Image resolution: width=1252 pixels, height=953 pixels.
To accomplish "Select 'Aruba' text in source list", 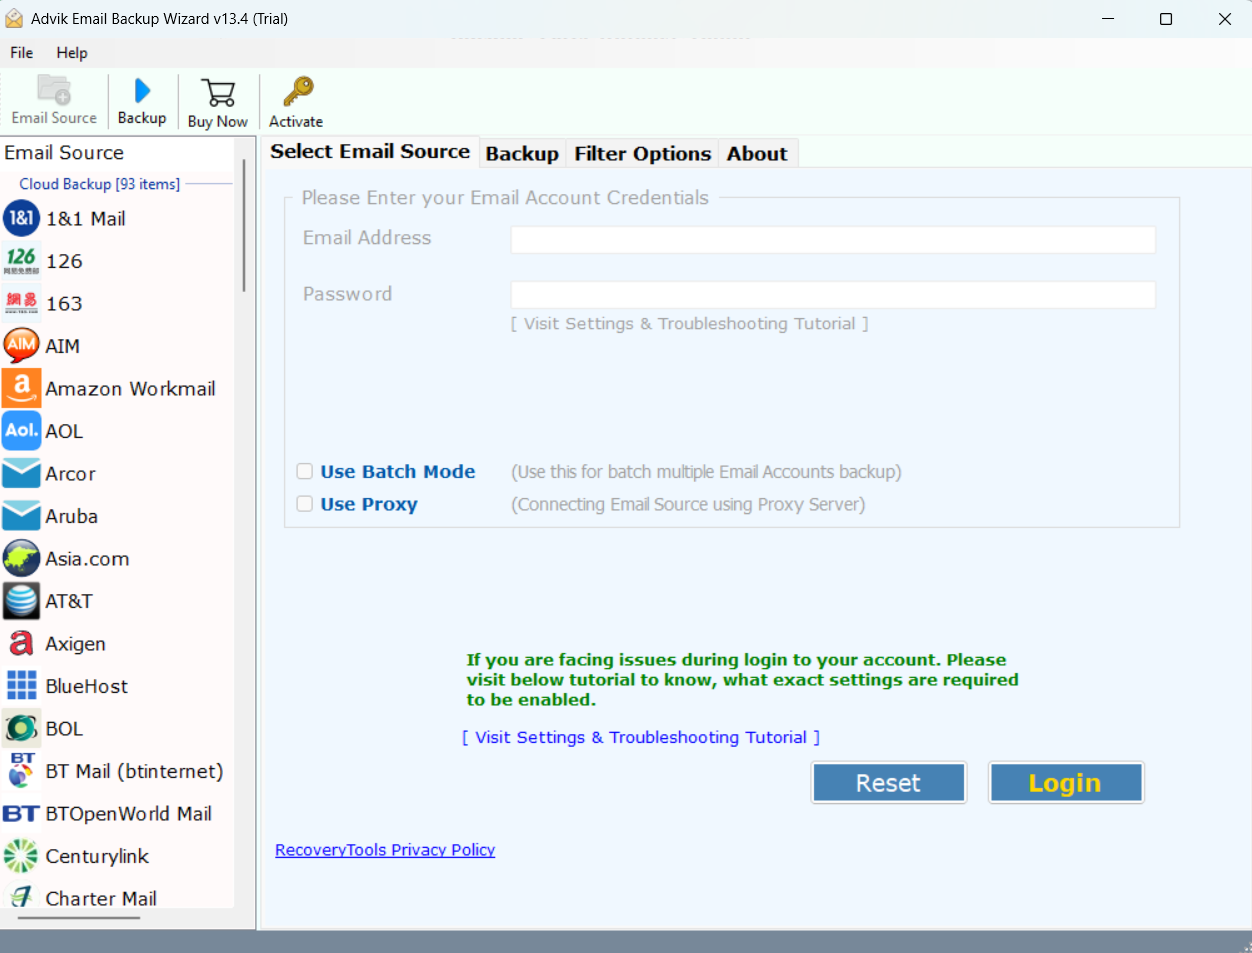I will point(72,516).
